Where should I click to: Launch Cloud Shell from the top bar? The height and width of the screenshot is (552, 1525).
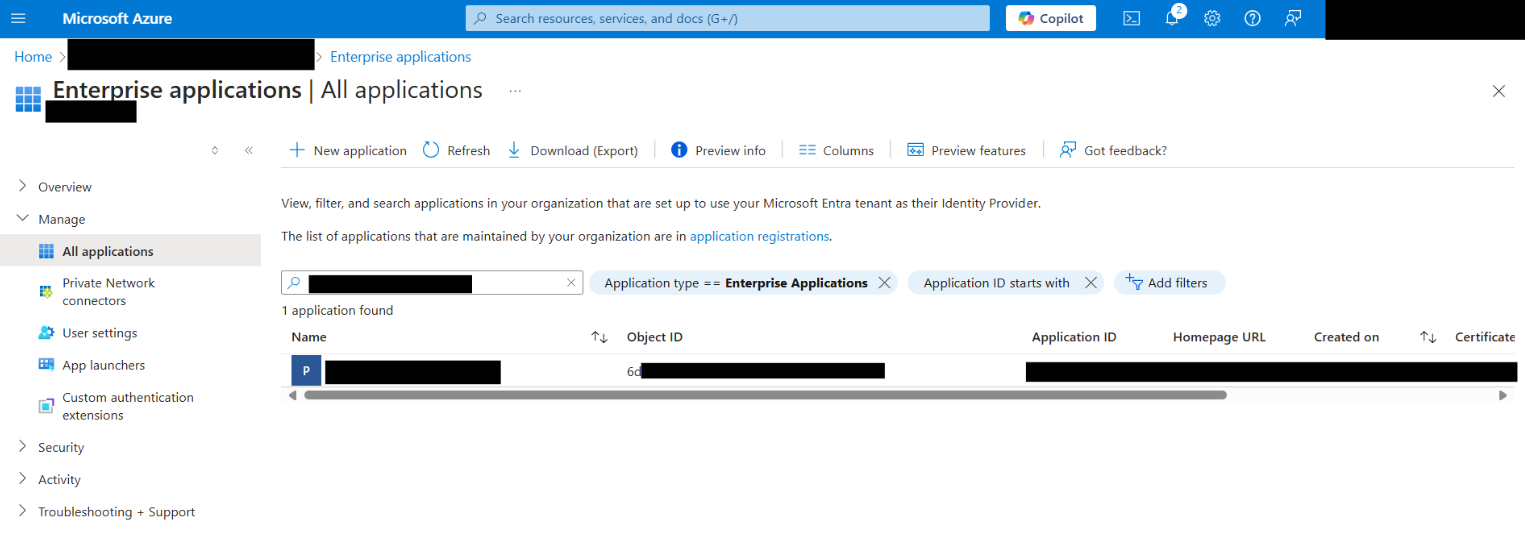point(1131,19)
